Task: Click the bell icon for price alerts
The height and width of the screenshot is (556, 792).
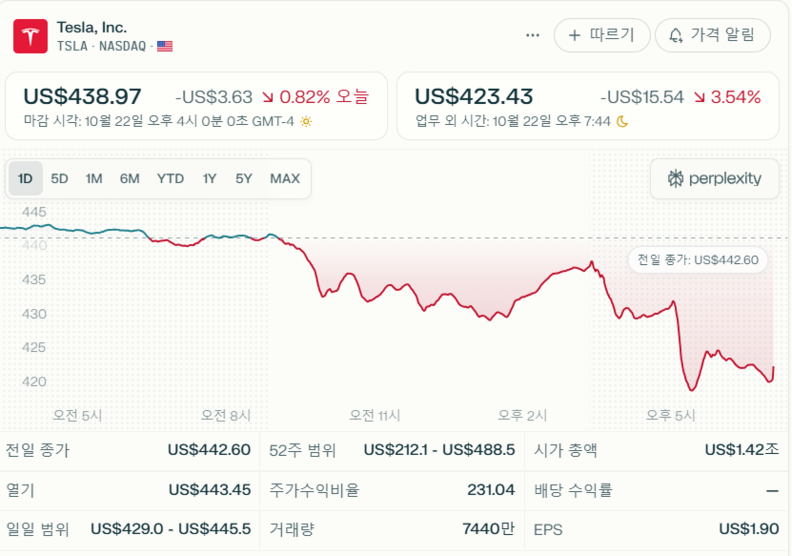Action: 676,35
